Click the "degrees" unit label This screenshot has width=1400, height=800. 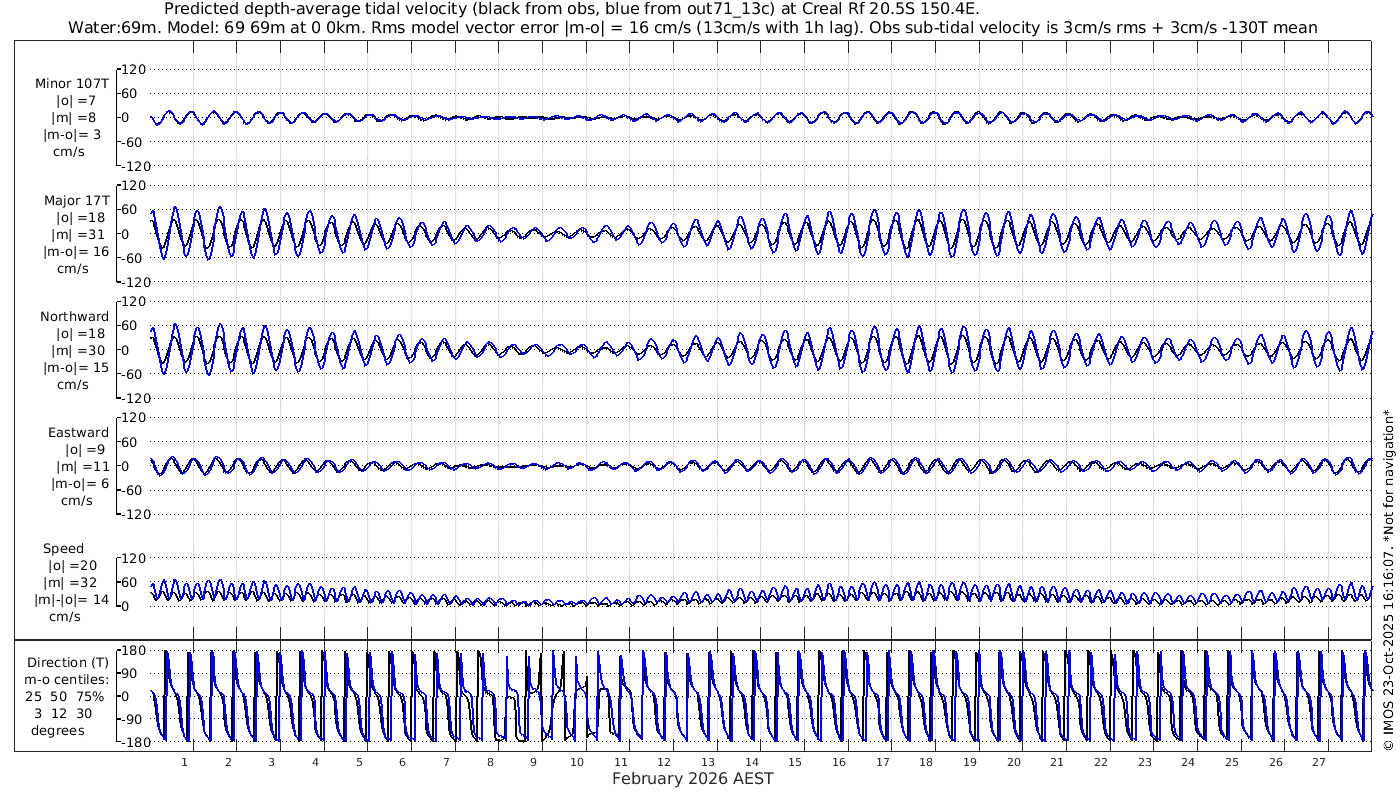[57, 730]
